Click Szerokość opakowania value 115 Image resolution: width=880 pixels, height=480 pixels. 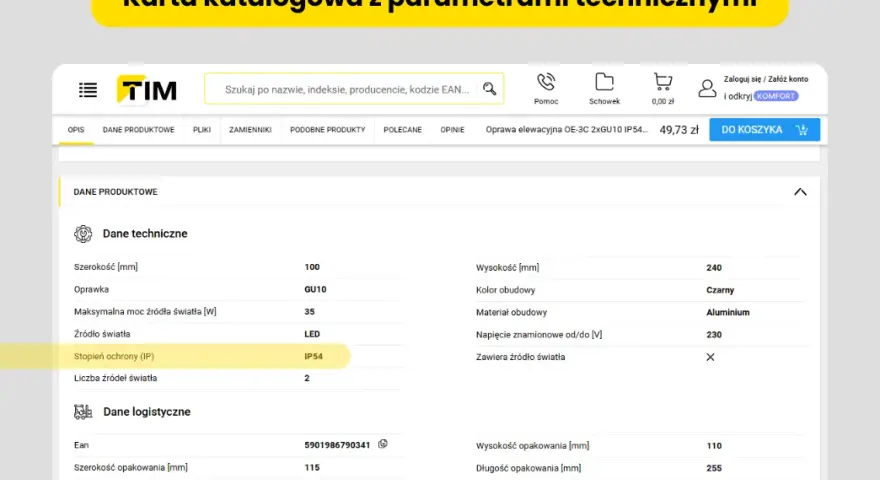tap(312, 467)
